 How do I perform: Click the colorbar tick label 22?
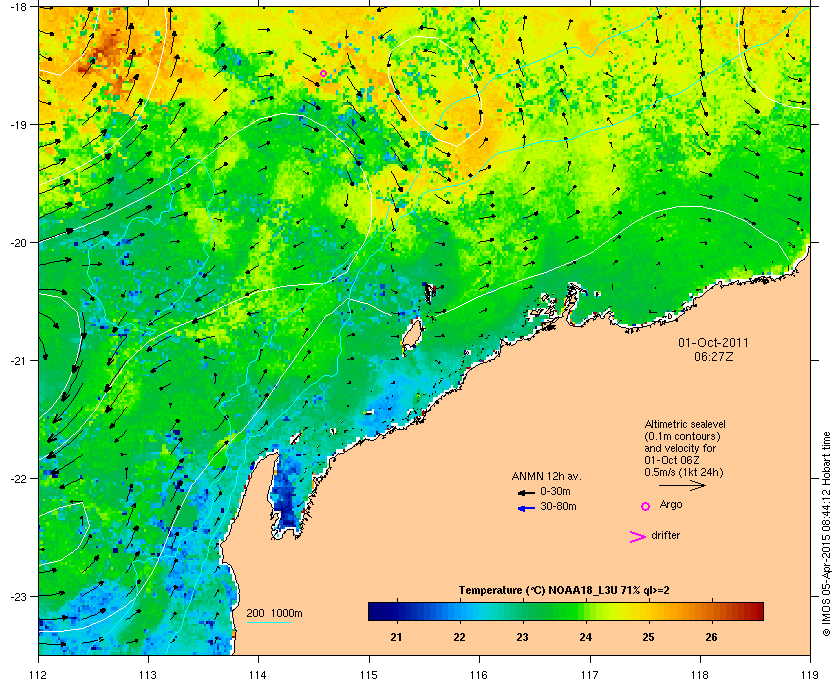click(x=459, y=637)
